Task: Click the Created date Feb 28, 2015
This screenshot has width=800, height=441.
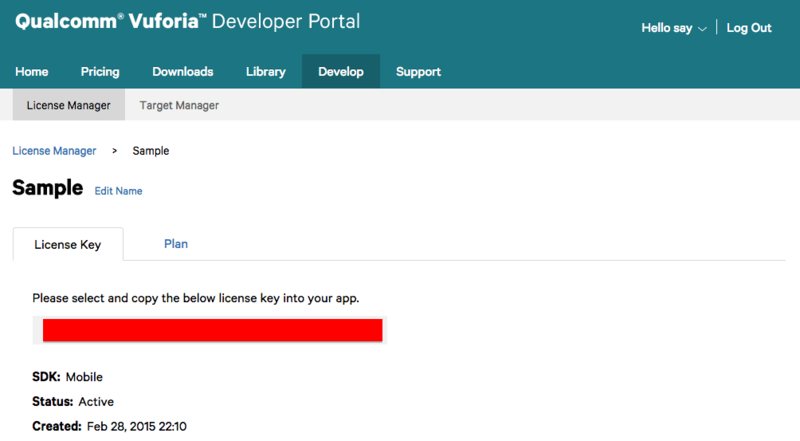Action: [x=137, y=426]
